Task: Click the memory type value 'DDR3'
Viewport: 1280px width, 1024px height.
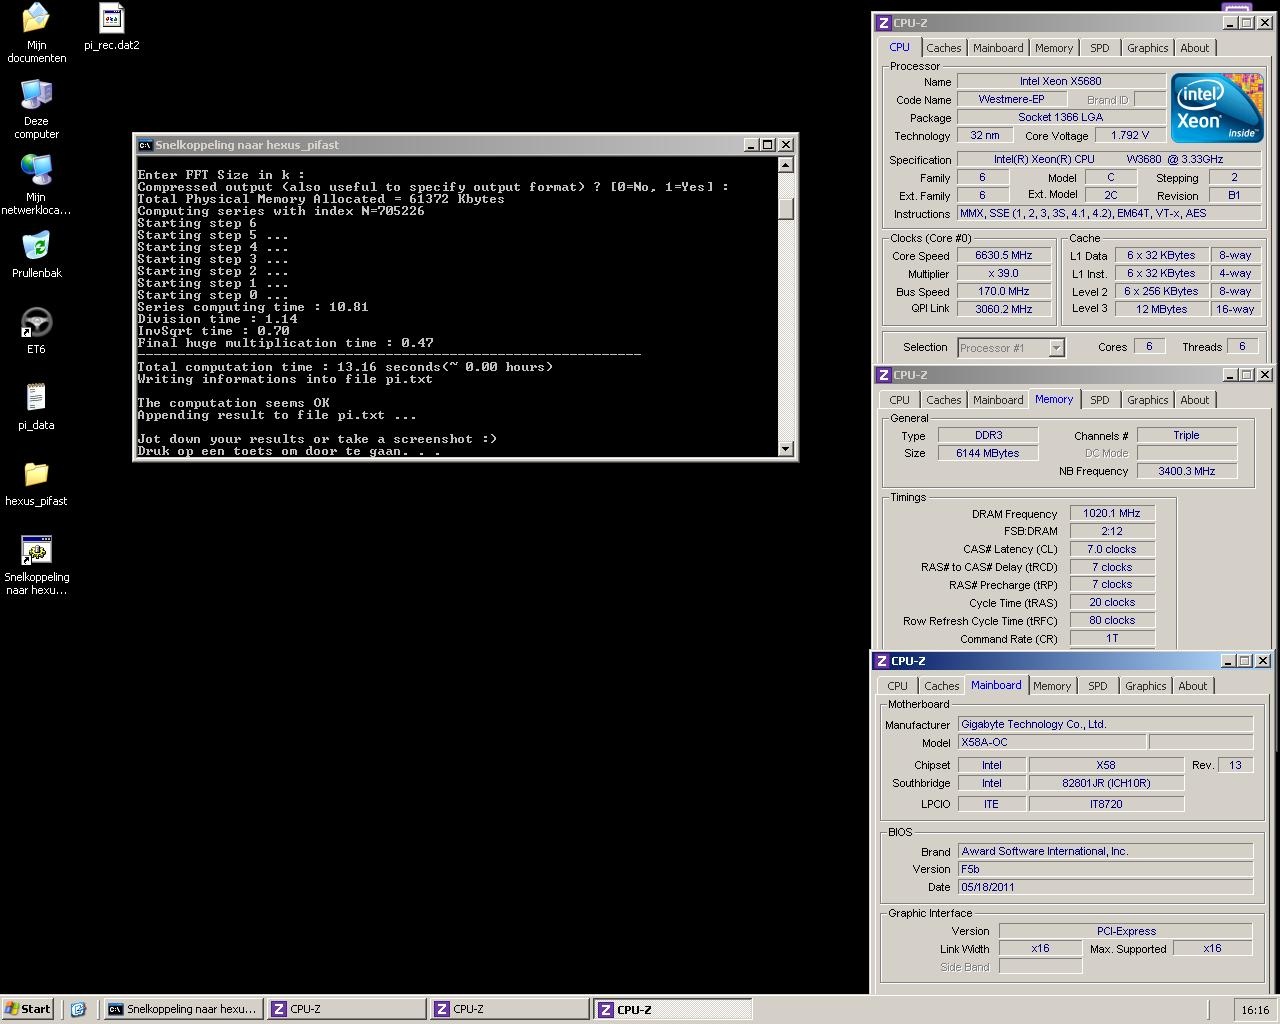Action: (989, 435)
